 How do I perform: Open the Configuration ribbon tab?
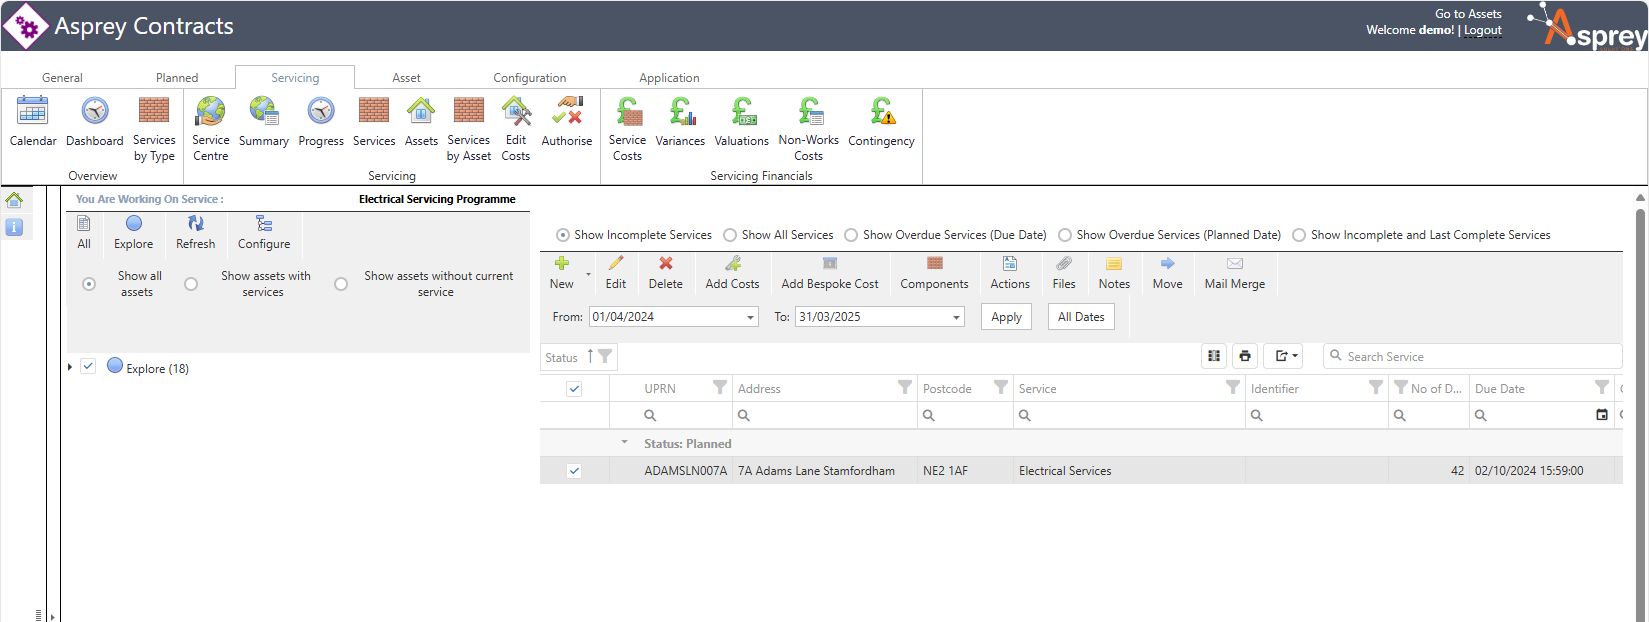tap(529, 78)
